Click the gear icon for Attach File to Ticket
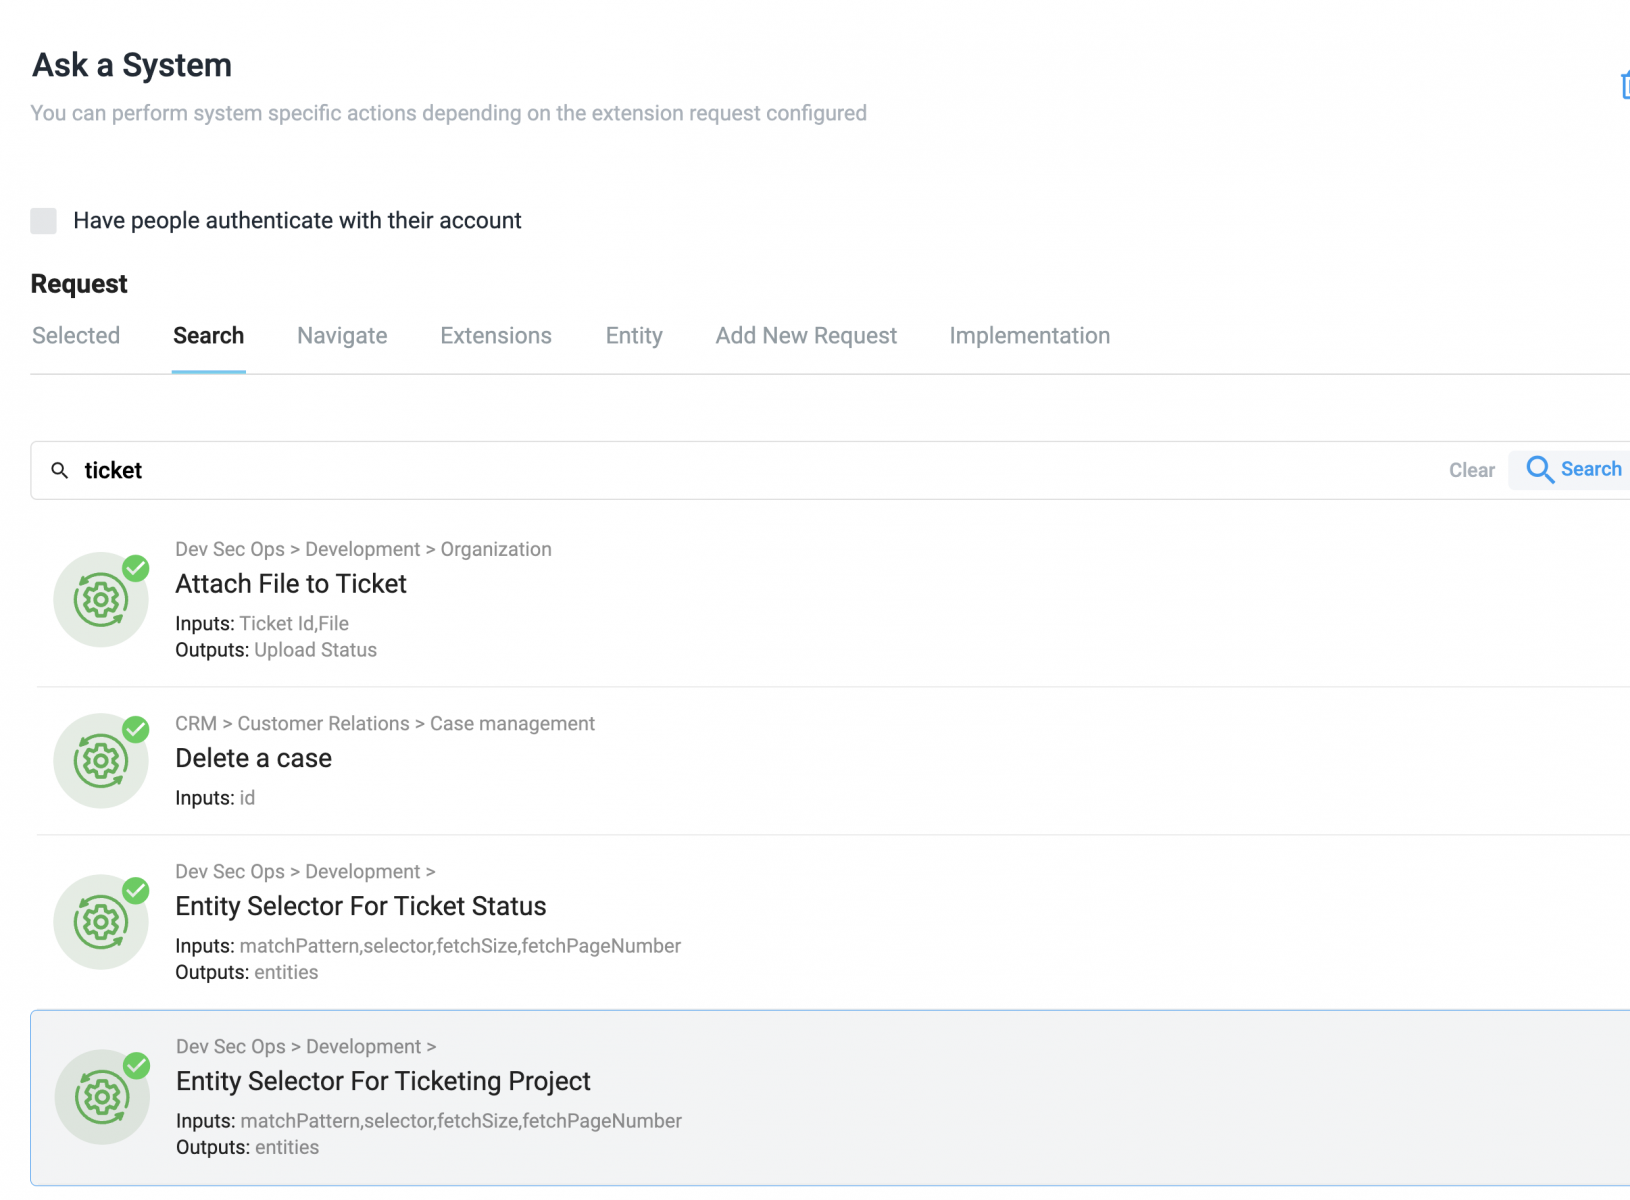Screen dimensions: 1630x1200 (x=101, y=600)
